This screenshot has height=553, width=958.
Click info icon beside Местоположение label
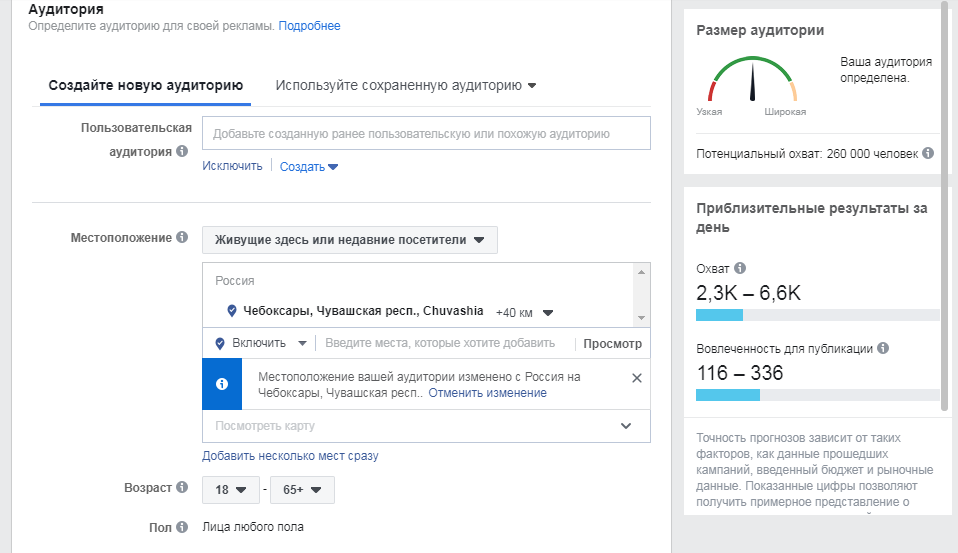[x=182, y=238]
